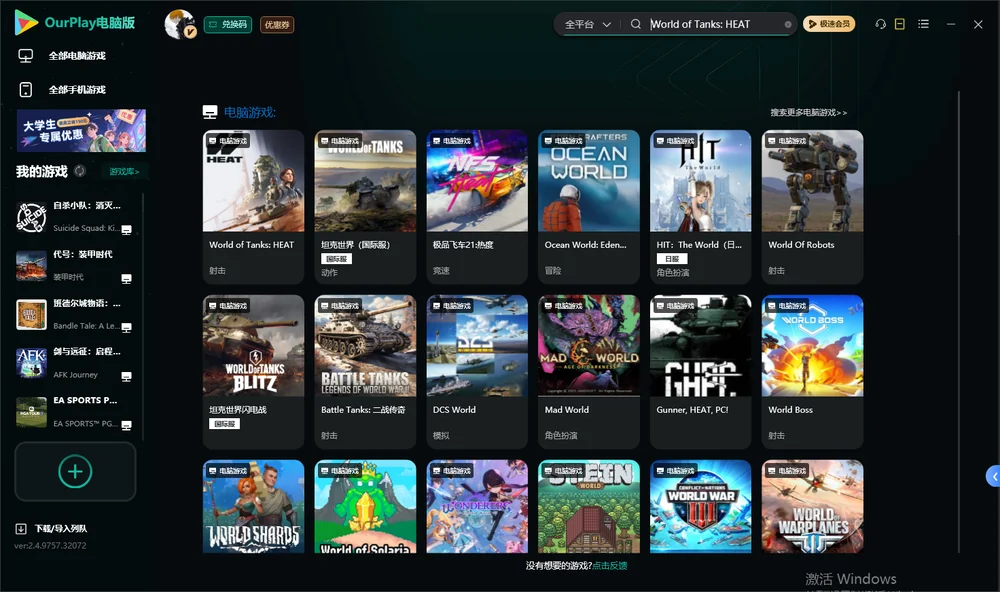The image size is (1000, 592).
Task: Open customer support headset icon
Action: 880,24
